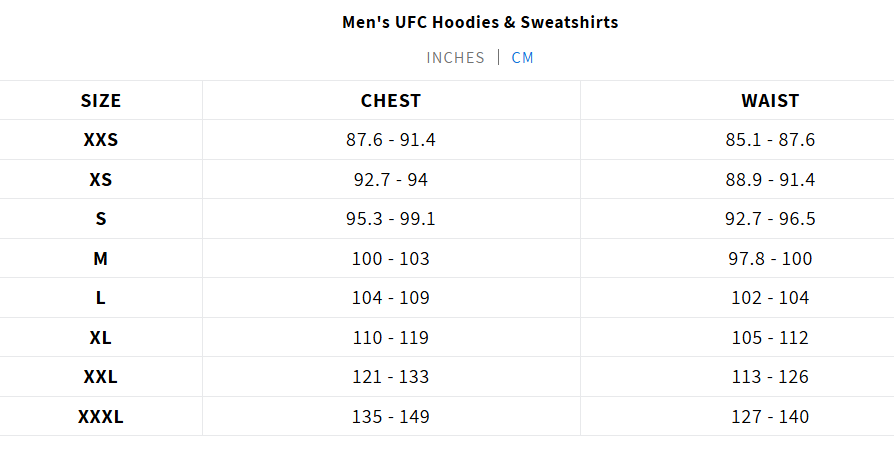The height and width of the screenshot is (449, 894).
Task: Click waist value 85.1 - 87.6
Action: (770, 140)
